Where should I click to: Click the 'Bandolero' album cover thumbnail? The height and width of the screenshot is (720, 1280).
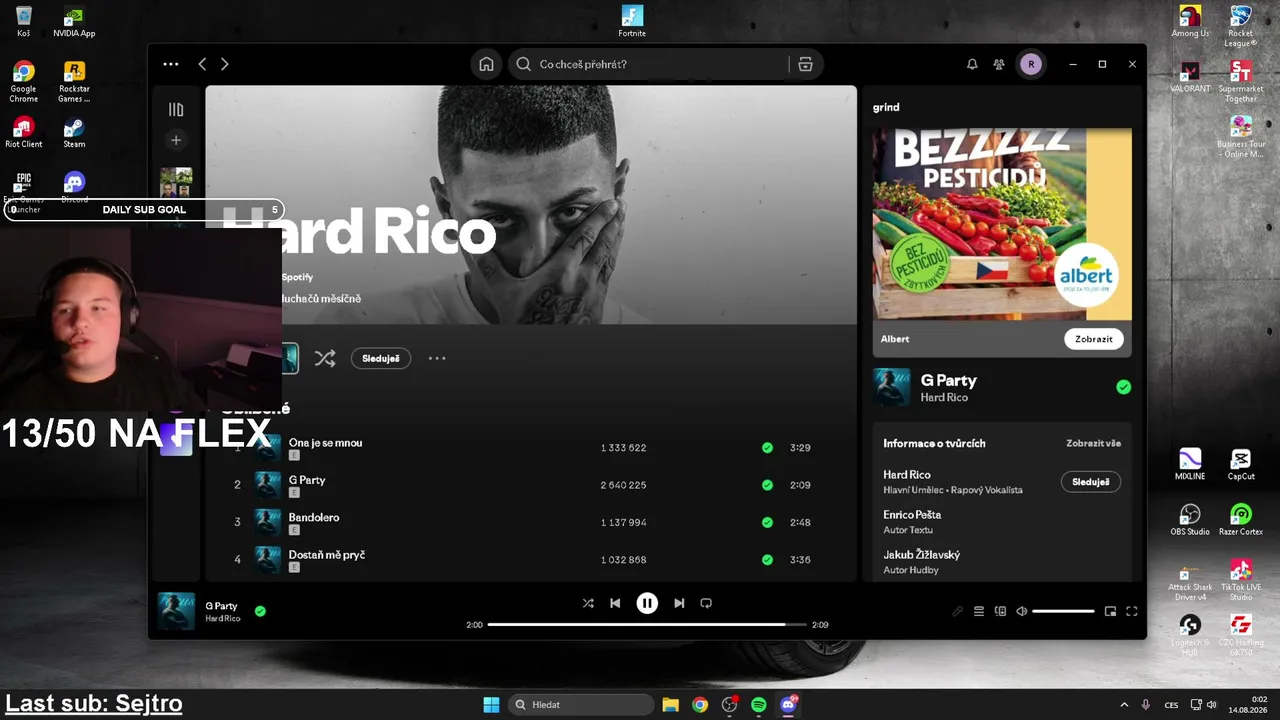tap(268, 522)
